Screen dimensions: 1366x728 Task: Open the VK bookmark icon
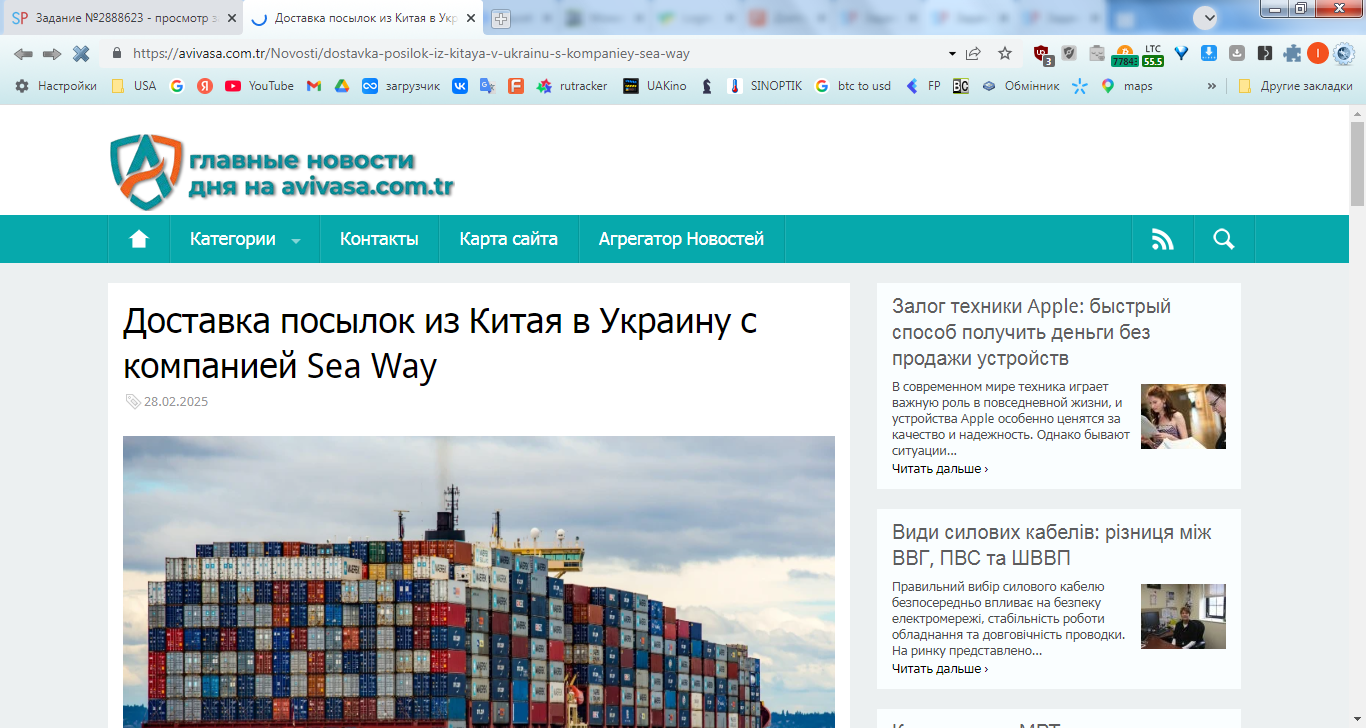coord(460,86)
